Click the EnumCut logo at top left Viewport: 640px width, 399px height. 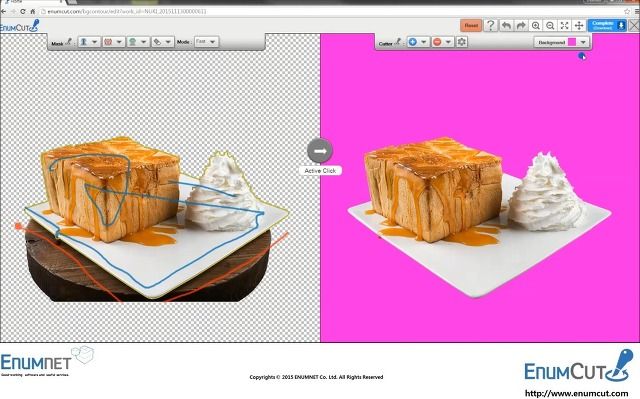(x=19, y=26)
